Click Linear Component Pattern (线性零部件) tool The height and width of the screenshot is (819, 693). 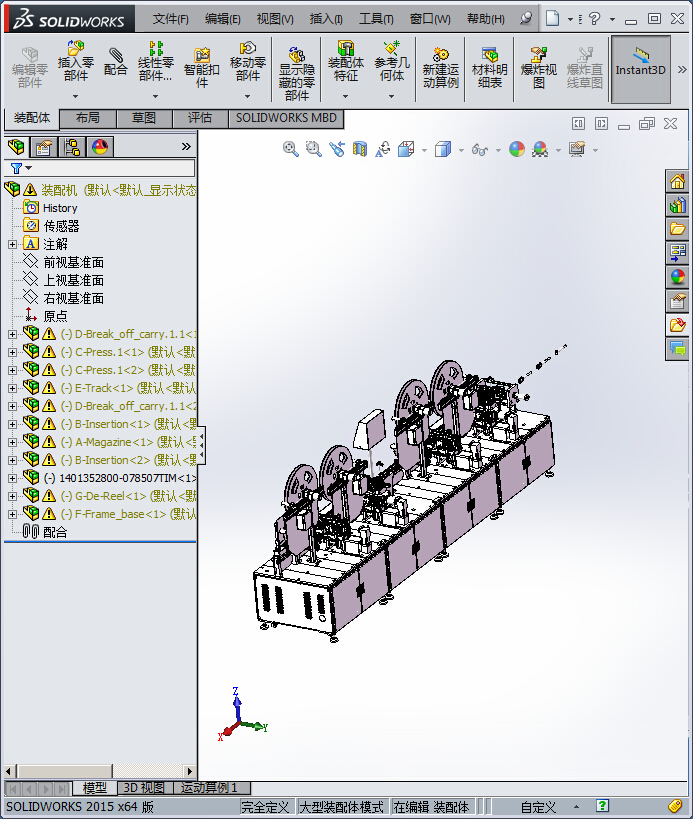[155, 62]
